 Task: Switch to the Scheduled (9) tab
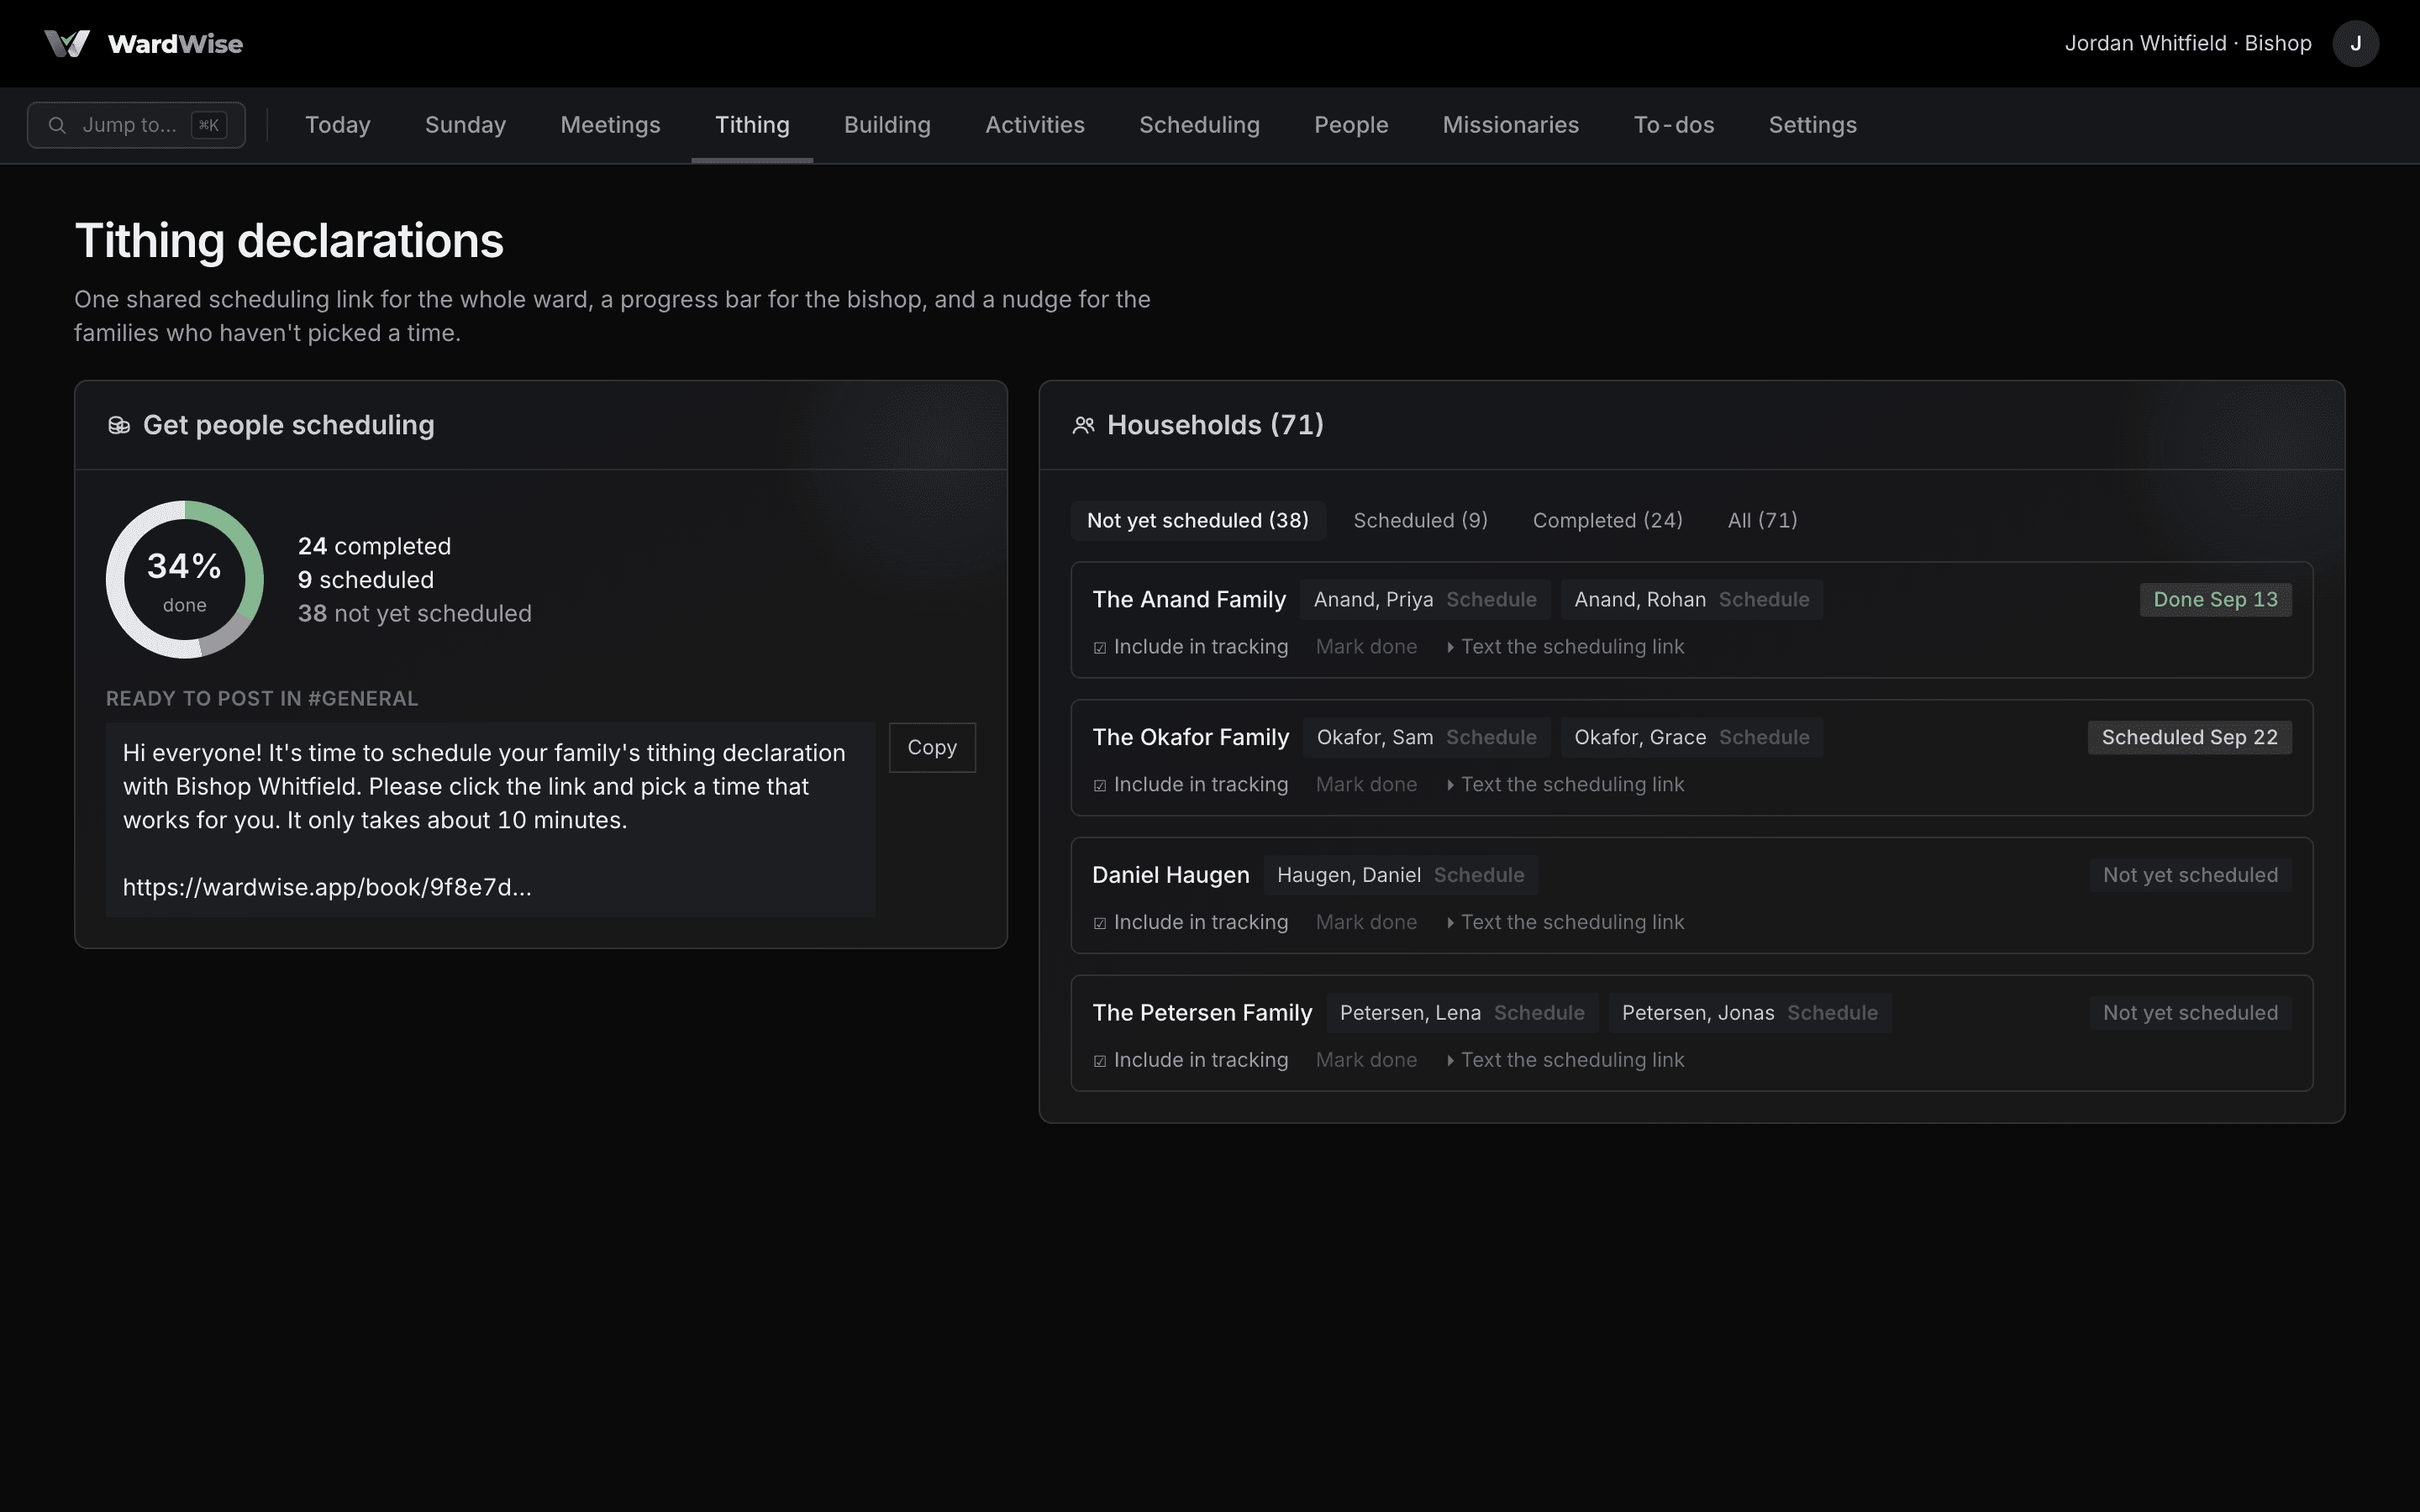[x=1420, y=521]
